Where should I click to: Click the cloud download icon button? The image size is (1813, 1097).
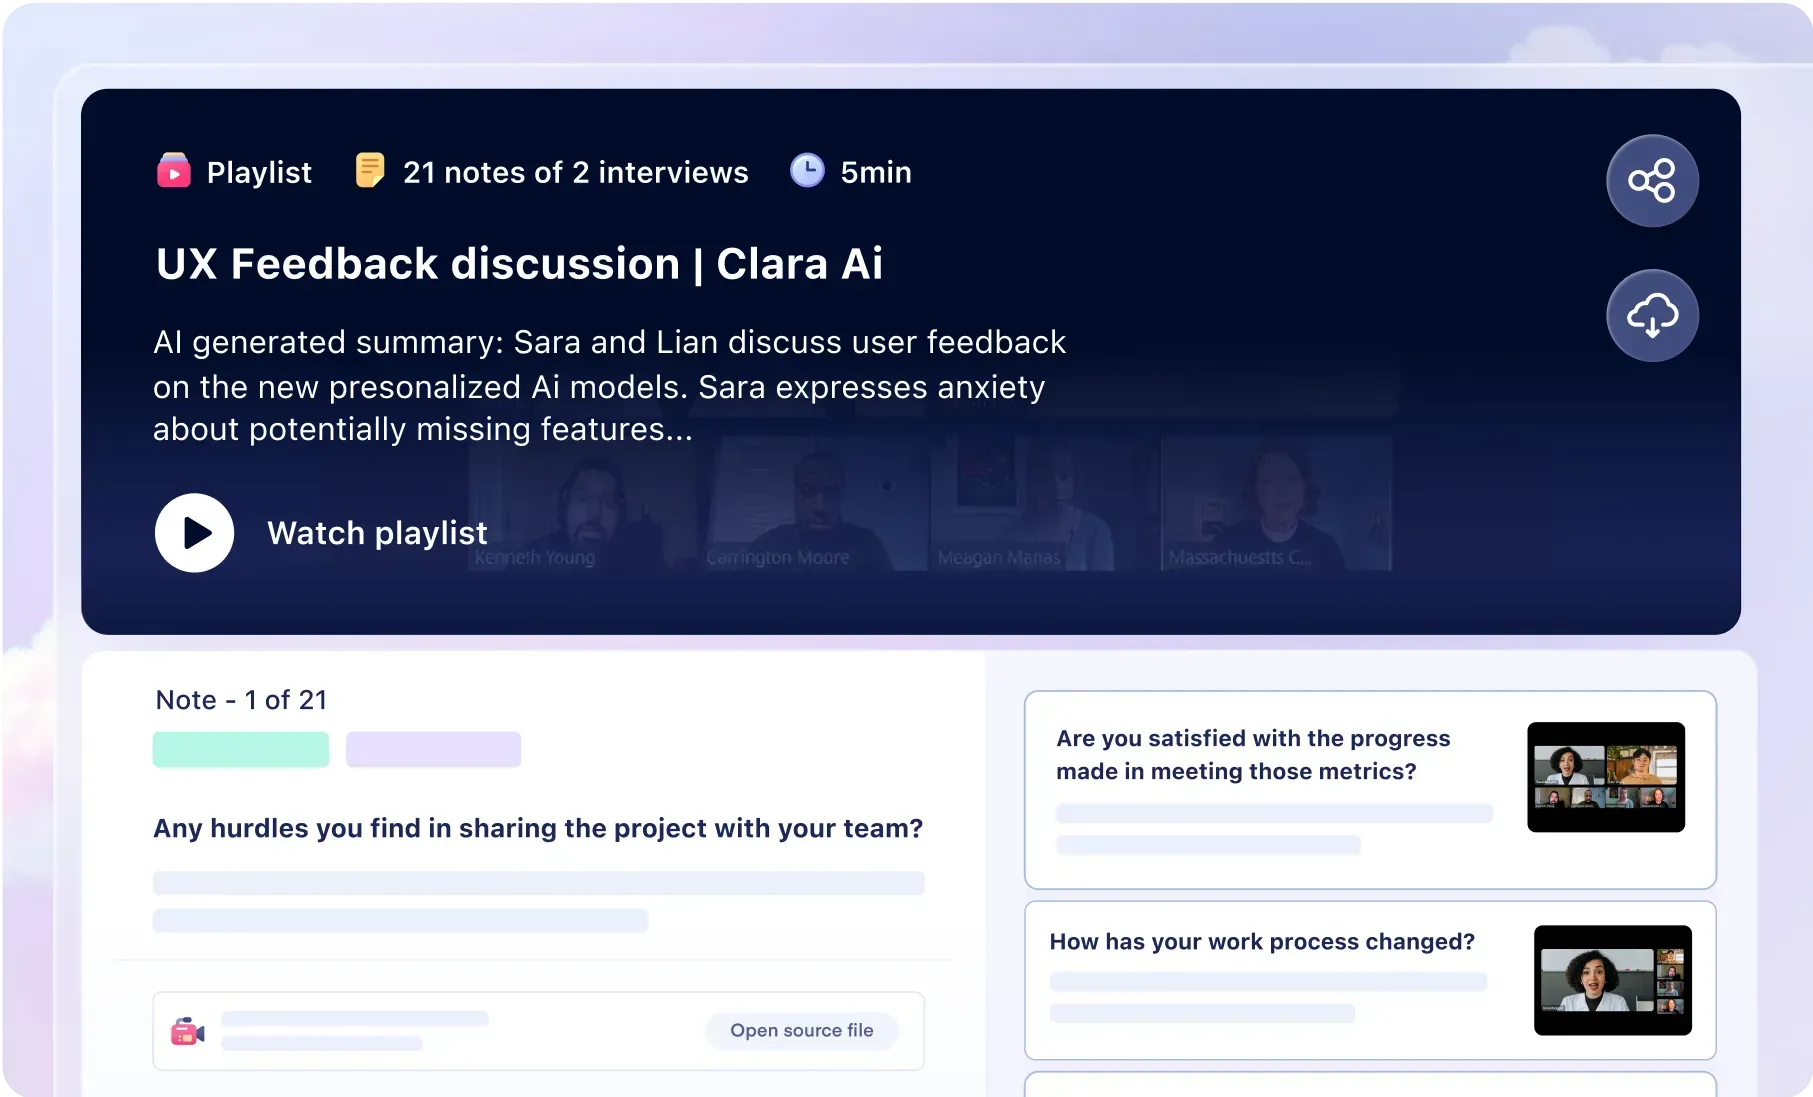click(1652, 315)
